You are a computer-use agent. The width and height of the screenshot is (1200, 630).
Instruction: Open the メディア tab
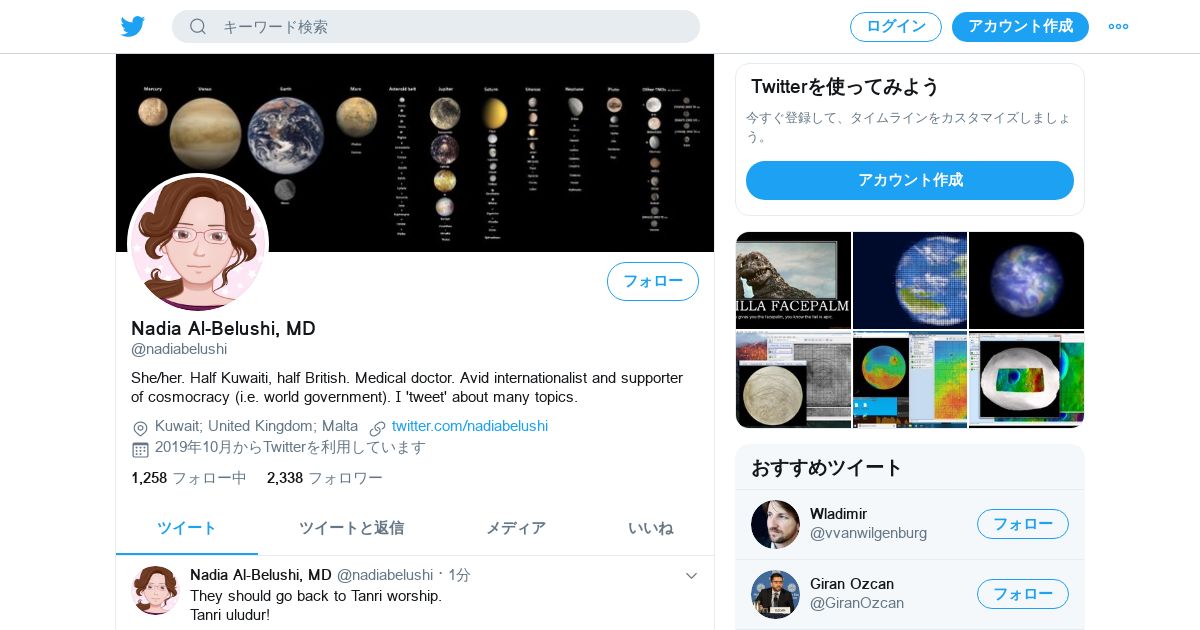click(516, 528)
